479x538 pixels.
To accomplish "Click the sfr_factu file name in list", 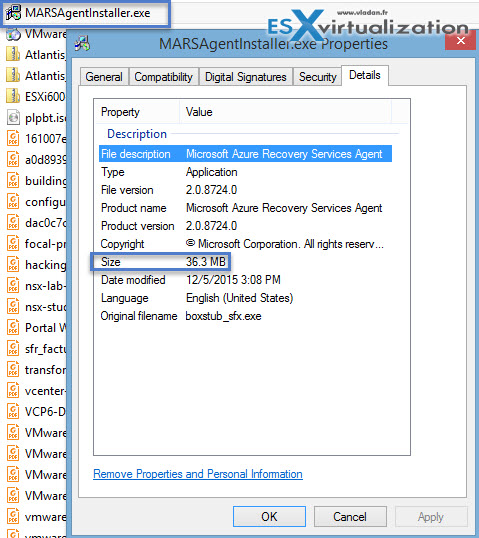I will [45, 349].
